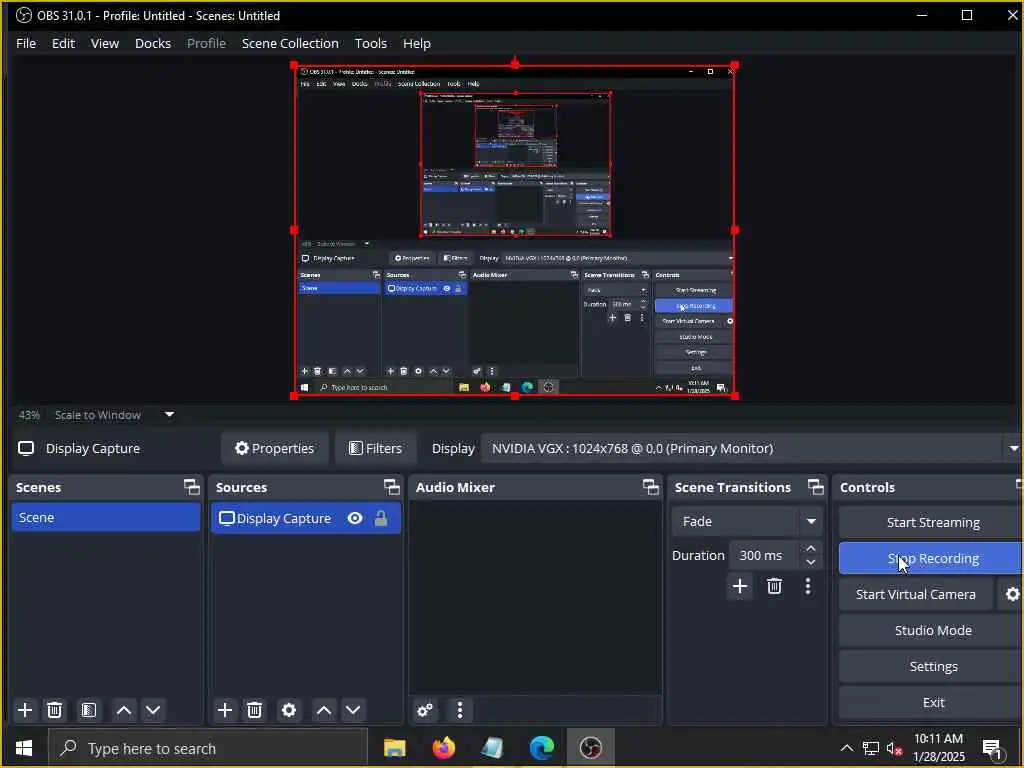The height and width of the screenshot is (768, 1024).
Task: Open the Windows Start menu
Action: [x=24, y=748]
